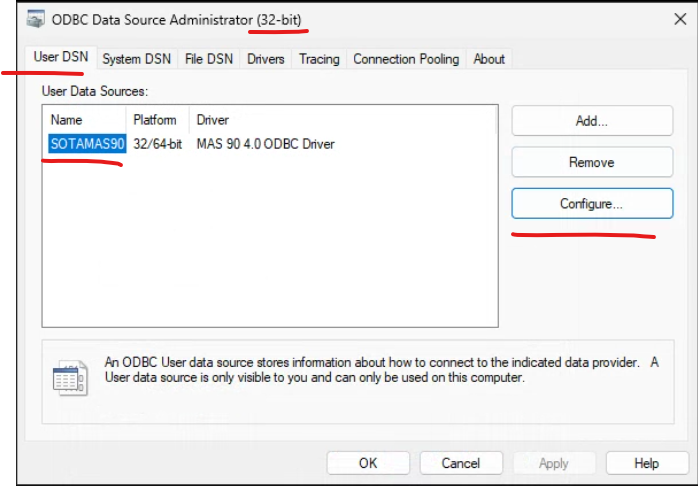Open the System DSN tab

tap(137, 59)
